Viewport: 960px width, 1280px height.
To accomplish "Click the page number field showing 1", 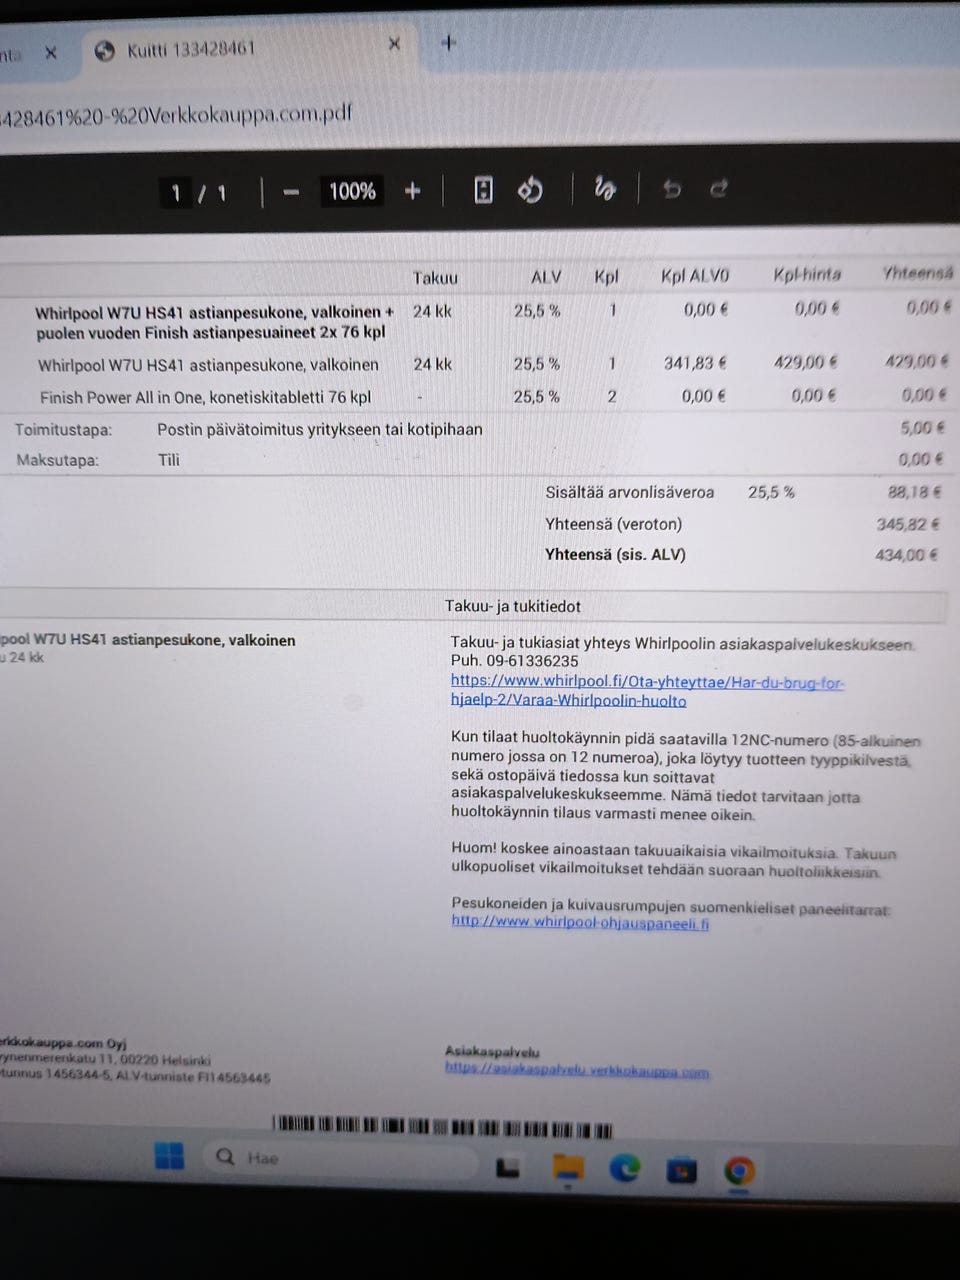I will click(177, 192).
